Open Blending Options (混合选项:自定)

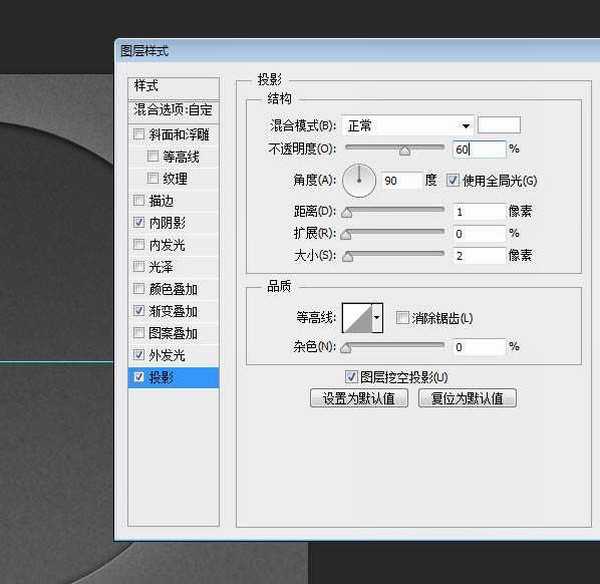tap(173, 109)
